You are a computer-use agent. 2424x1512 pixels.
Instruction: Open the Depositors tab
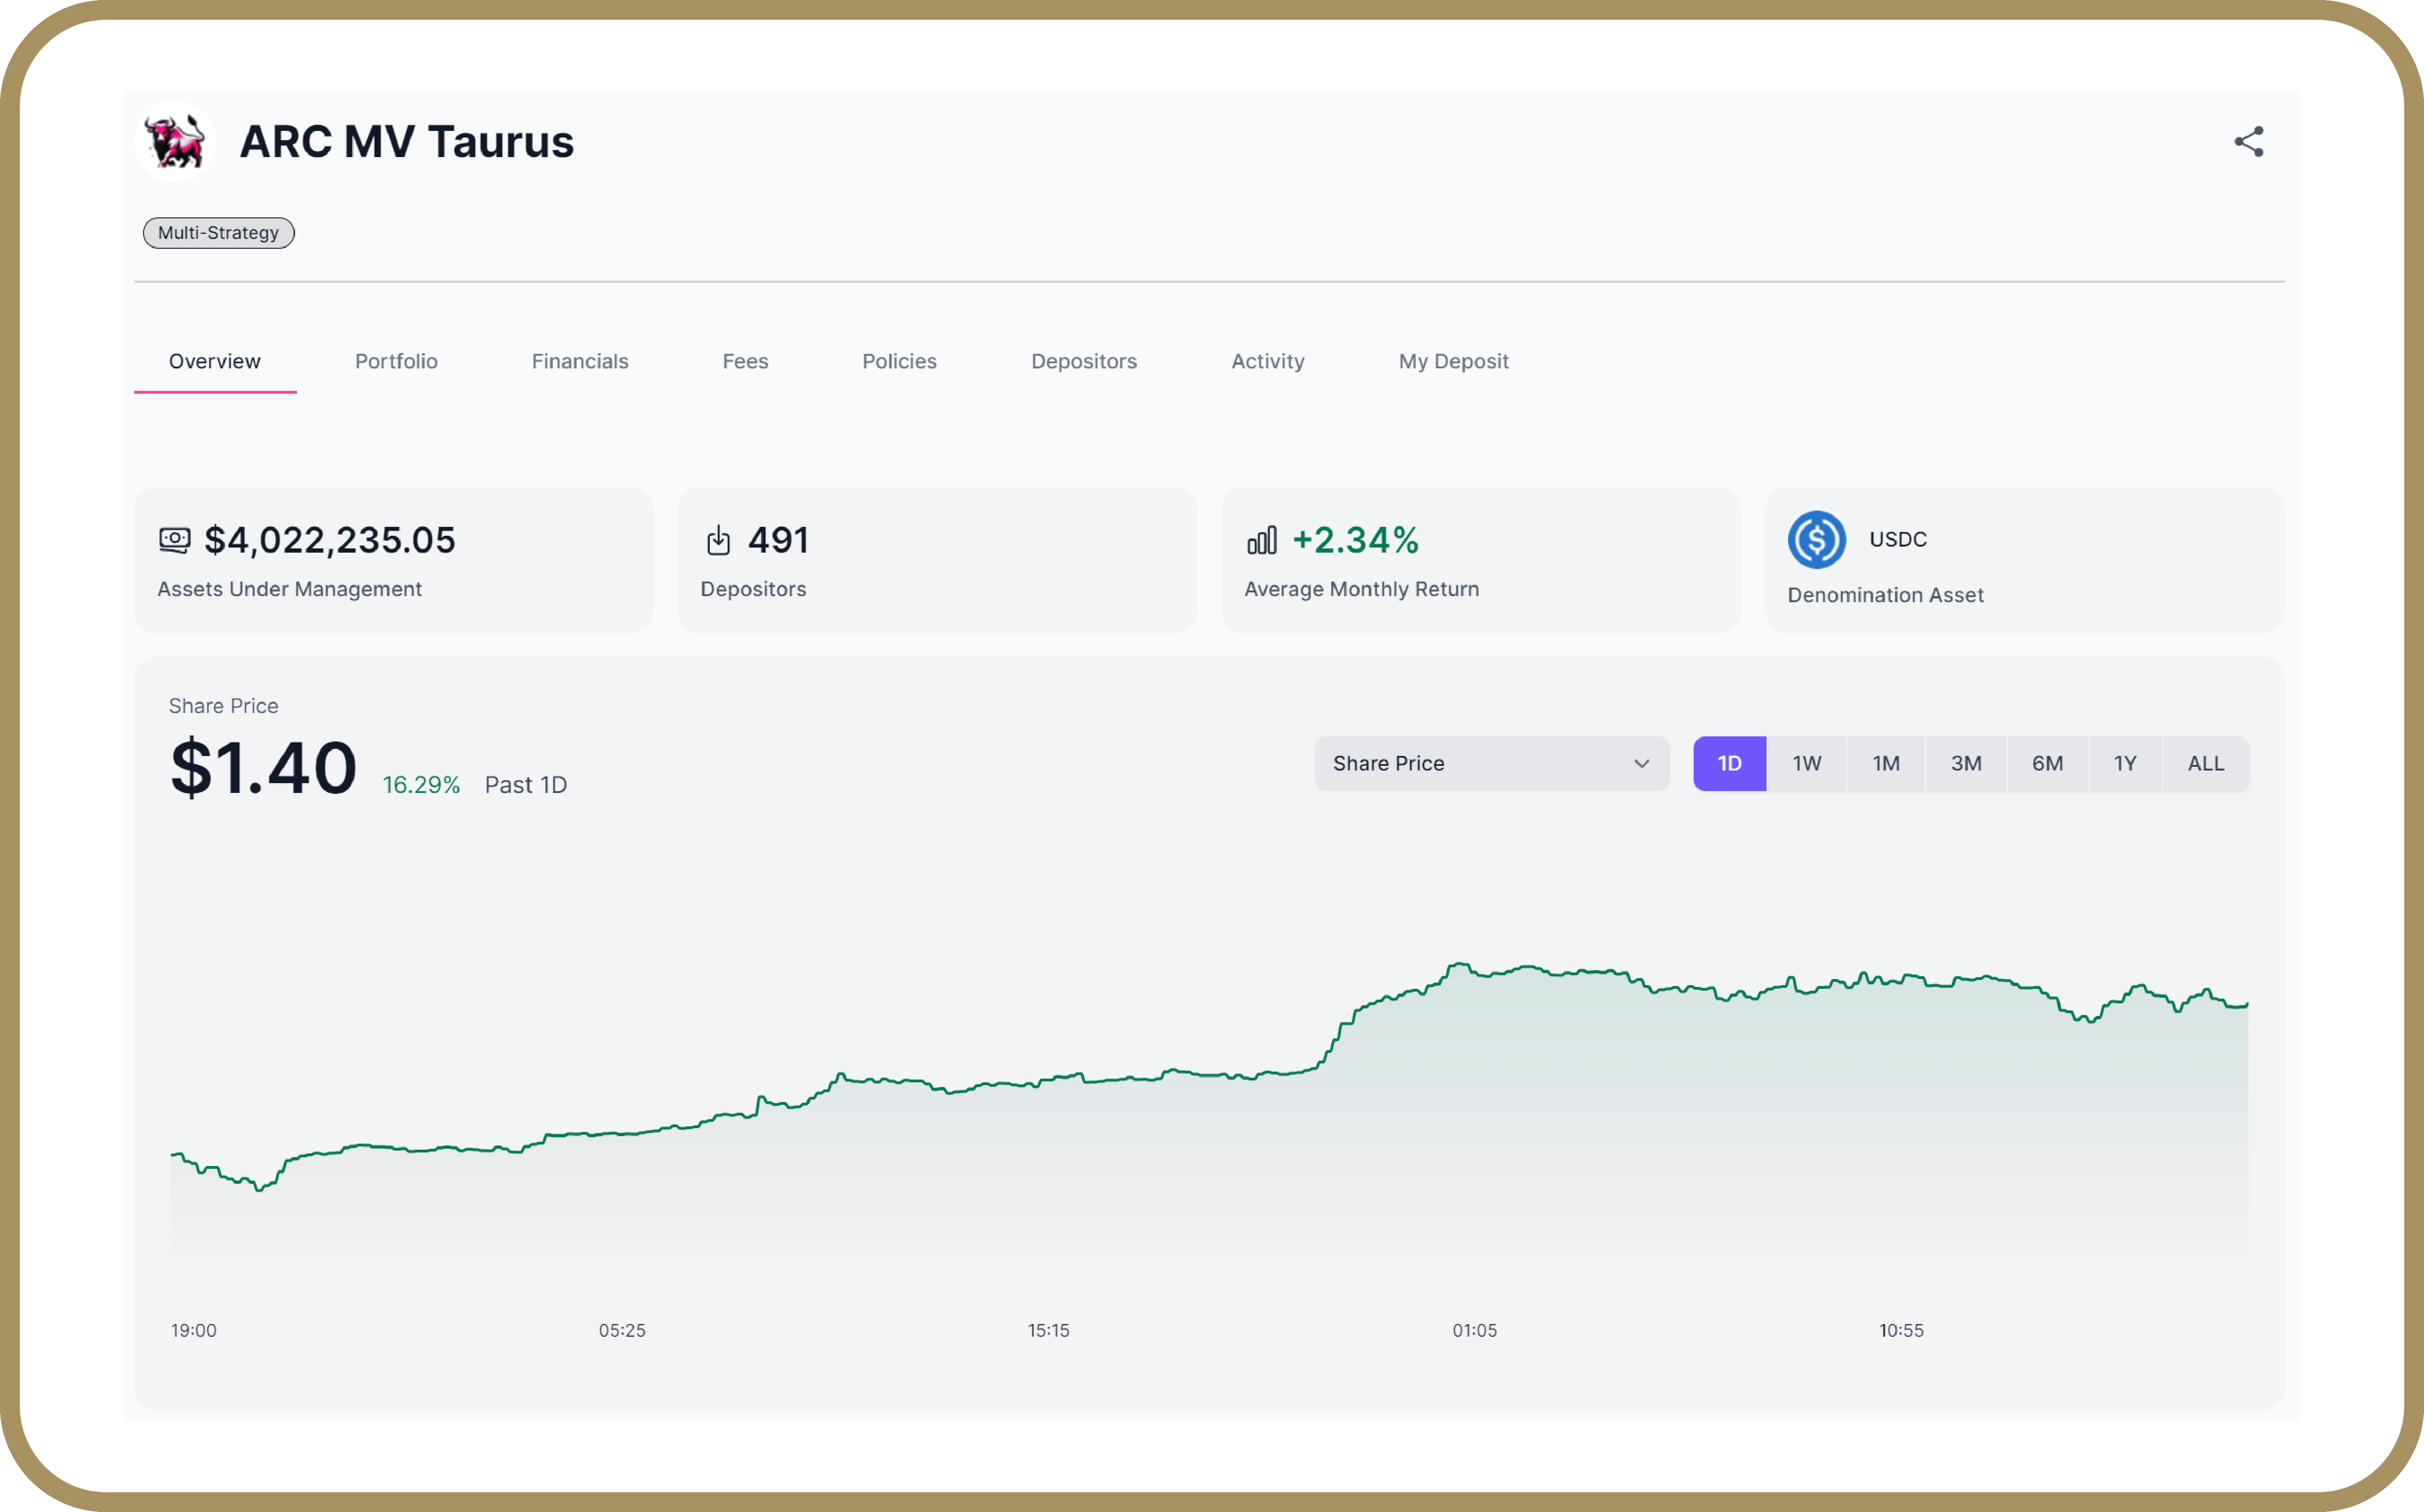coord(1084,361)
